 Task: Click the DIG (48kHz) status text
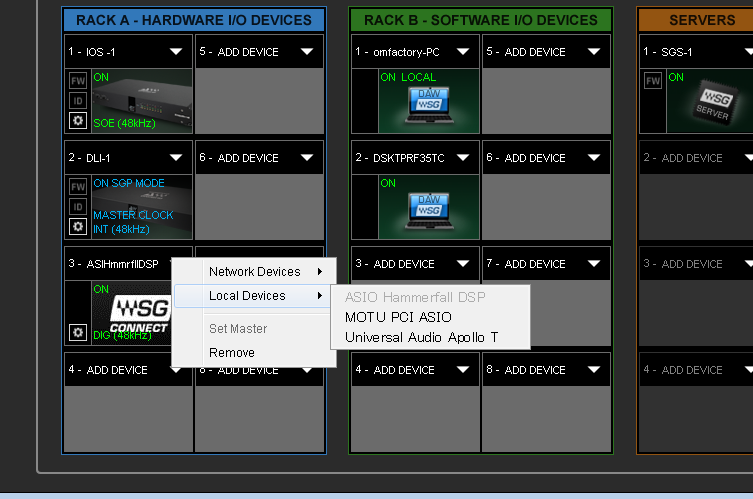coord(122,335)
